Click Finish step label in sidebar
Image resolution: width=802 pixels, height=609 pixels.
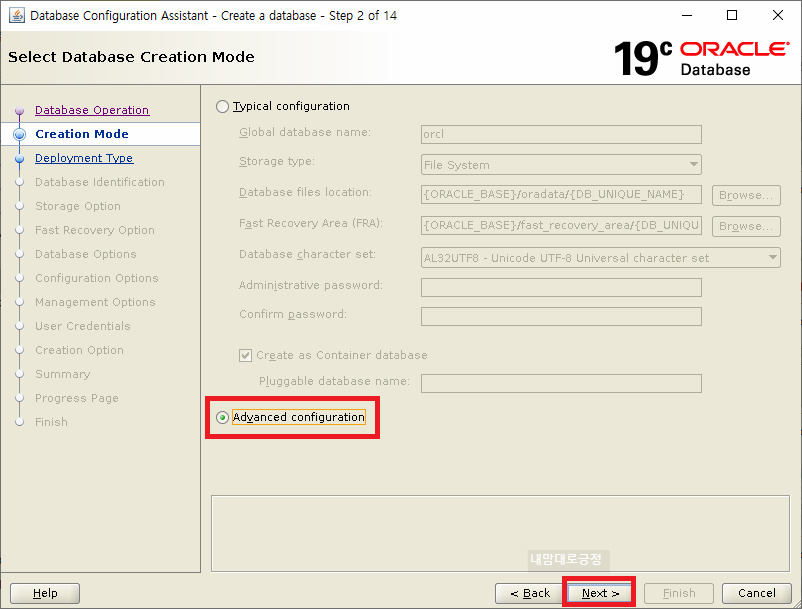[x=51, y=422]
